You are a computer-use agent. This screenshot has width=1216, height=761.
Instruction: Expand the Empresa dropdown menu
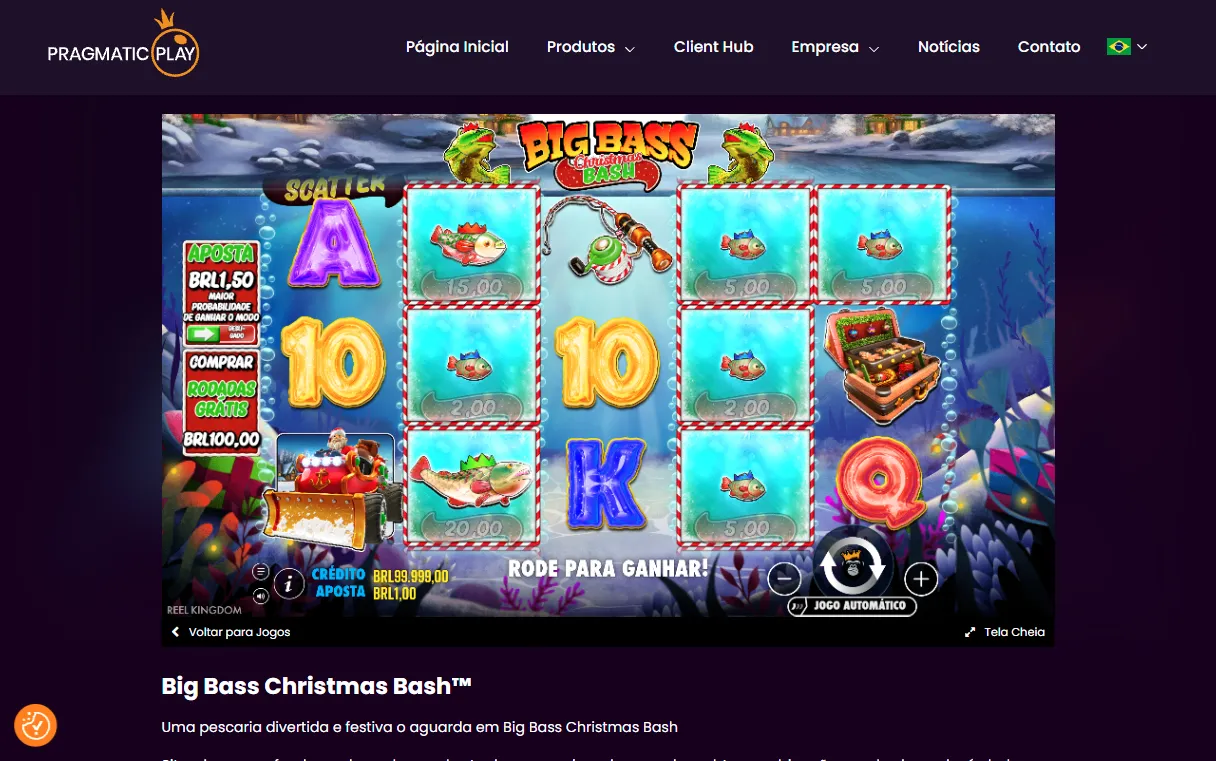tap(835, 47)
